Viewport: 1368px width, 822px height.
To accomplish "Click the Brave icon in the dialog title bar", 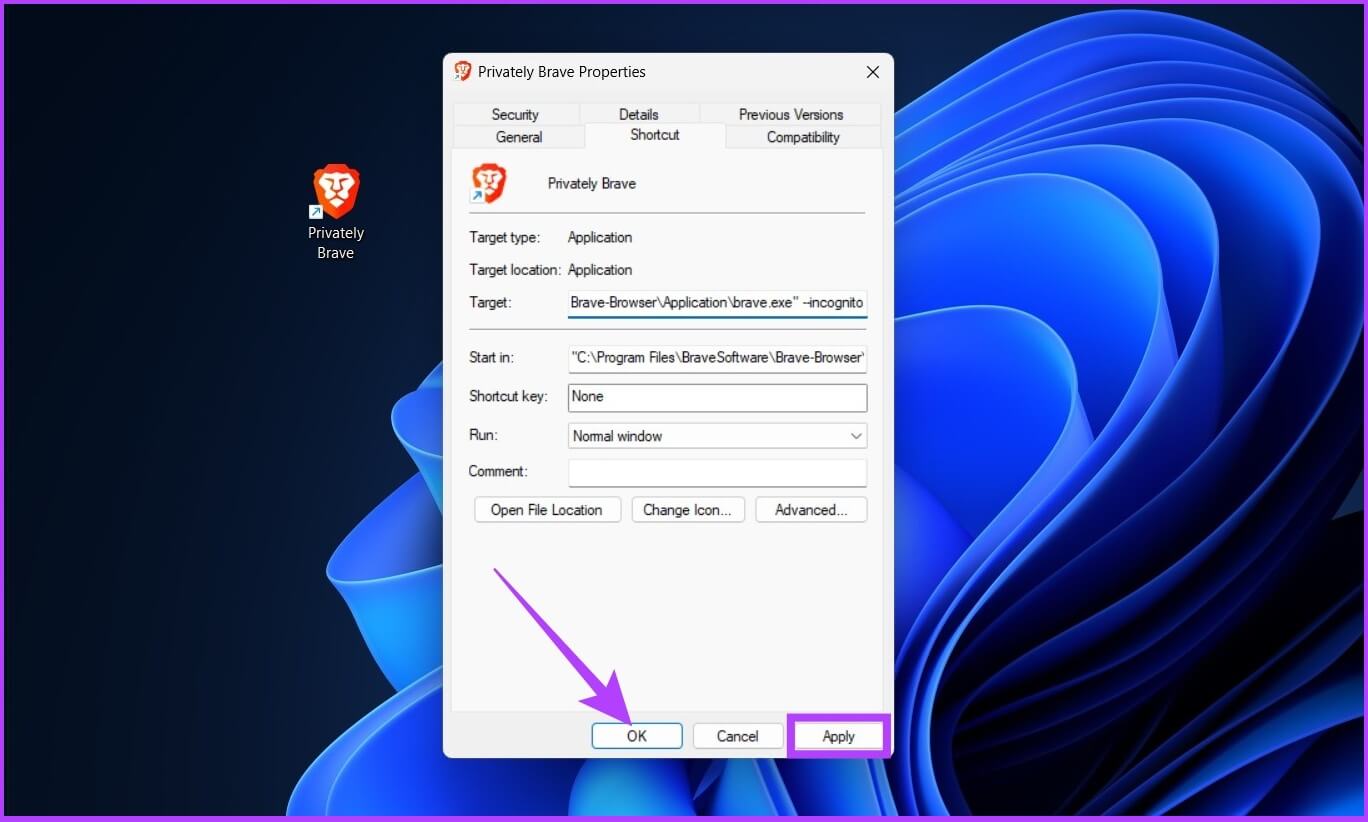I will click(463, 71).
